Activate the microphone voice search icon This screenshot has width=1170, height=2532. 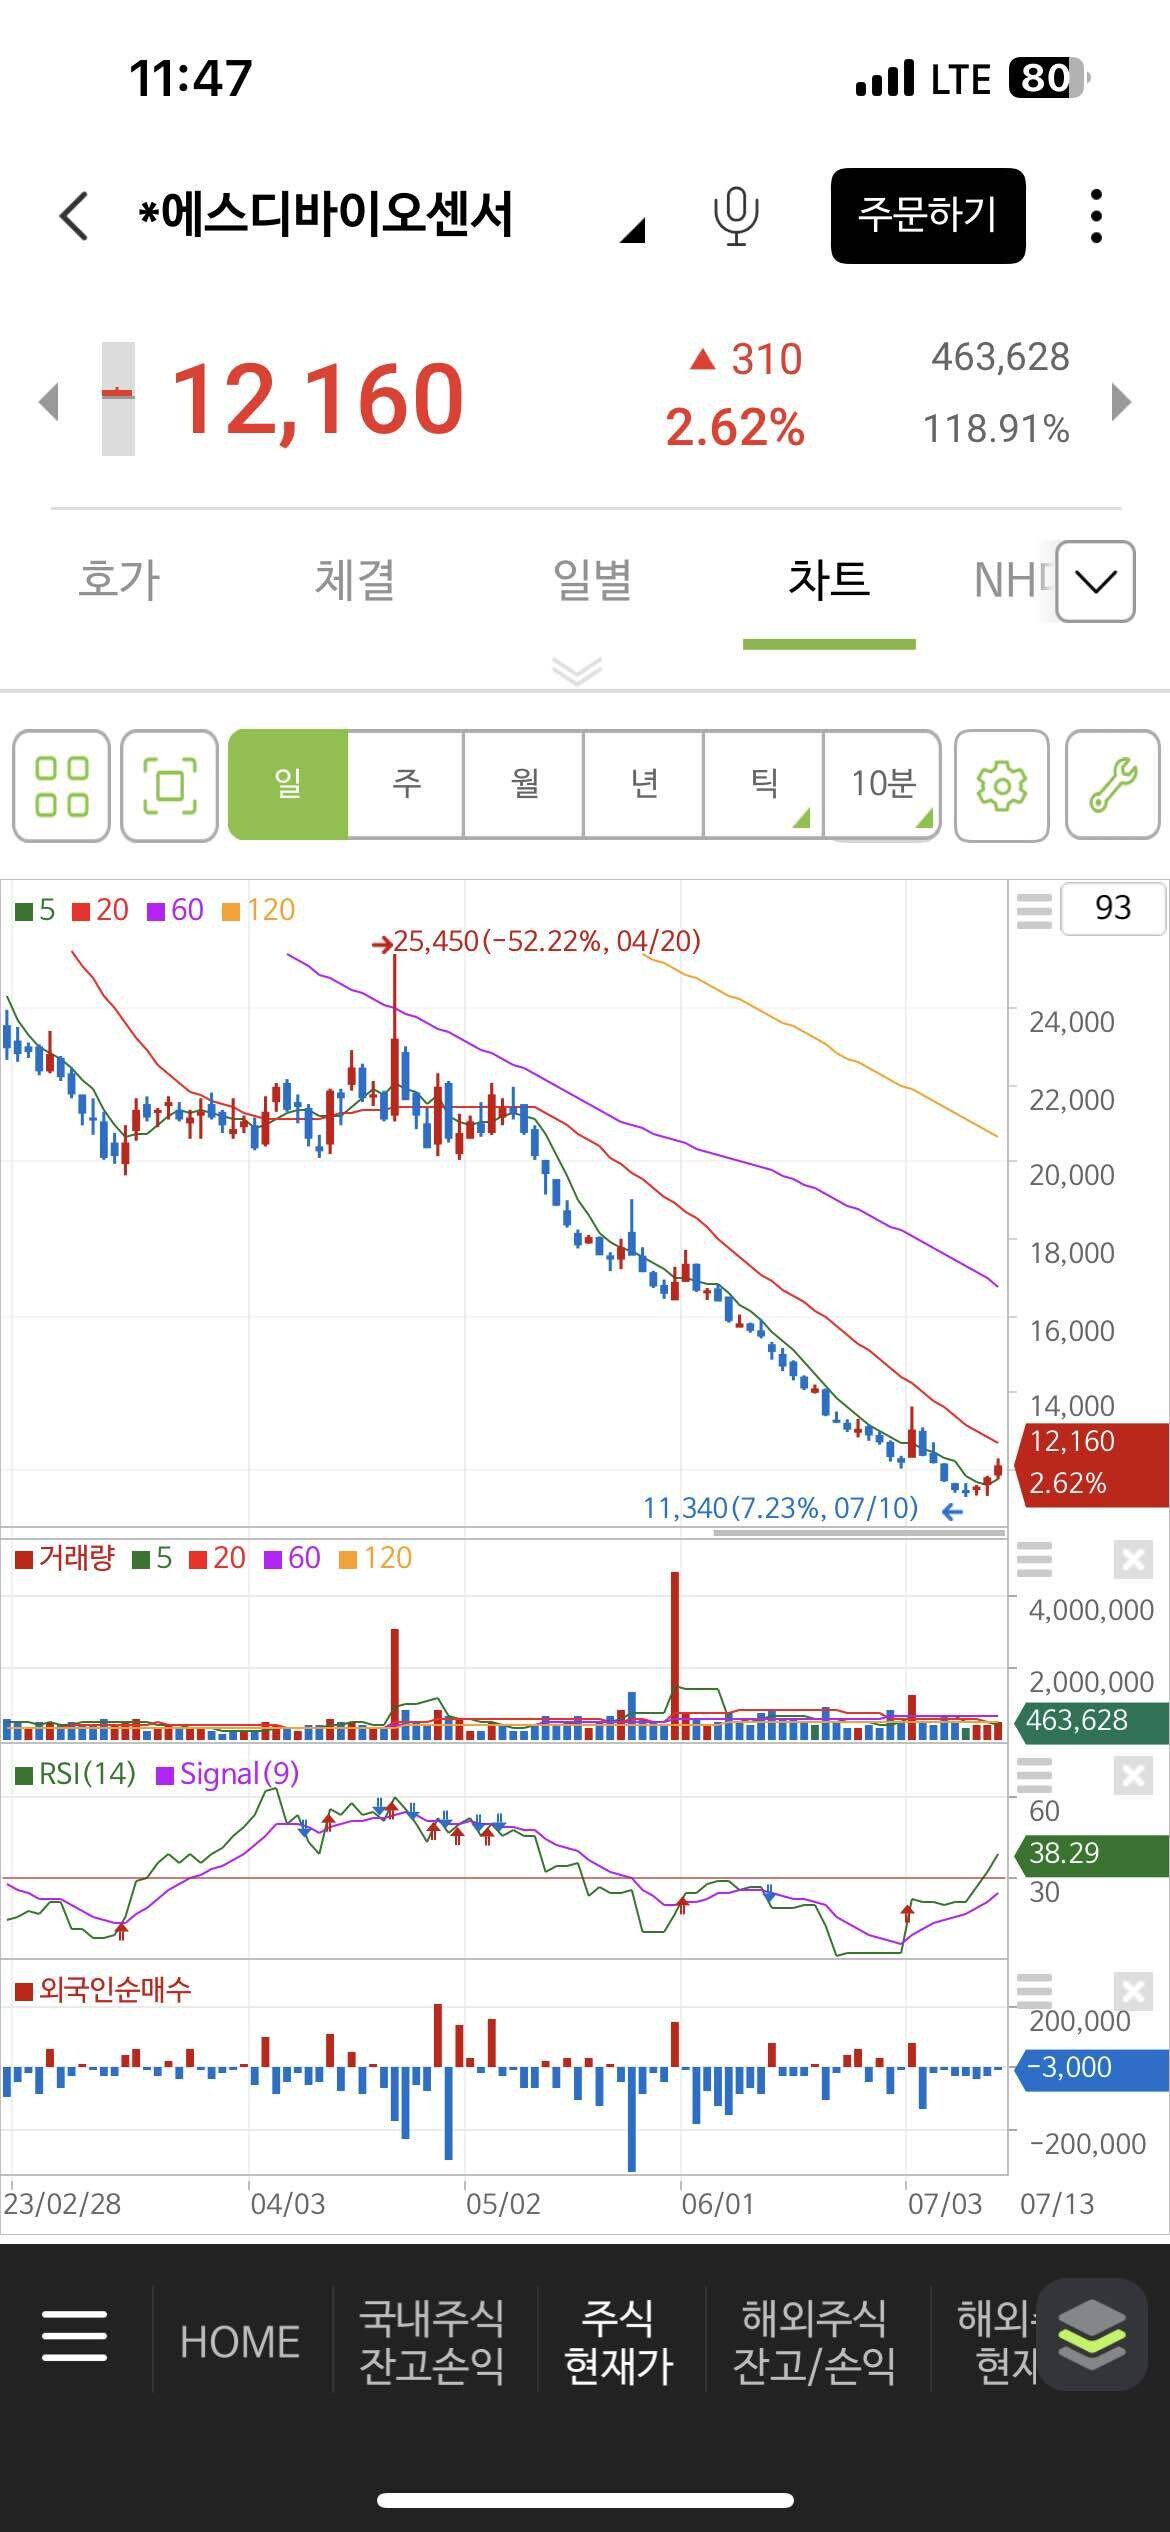(x=735, y=216)
